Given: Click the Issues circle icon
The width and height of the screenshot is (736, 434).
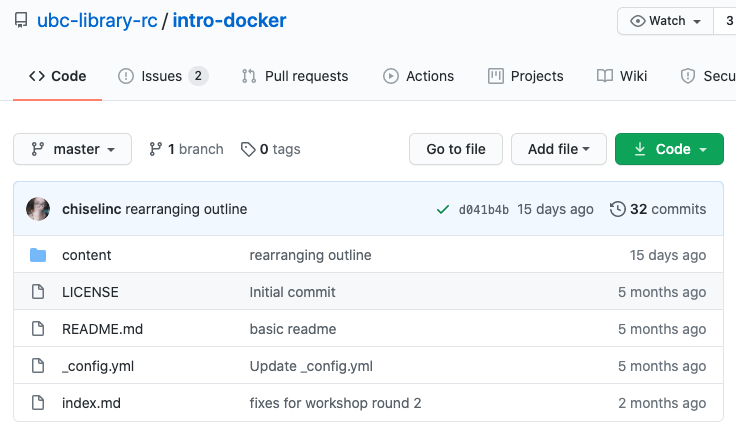Looking at the screenshot, I should pyautogui.click(x=126, y=76).
